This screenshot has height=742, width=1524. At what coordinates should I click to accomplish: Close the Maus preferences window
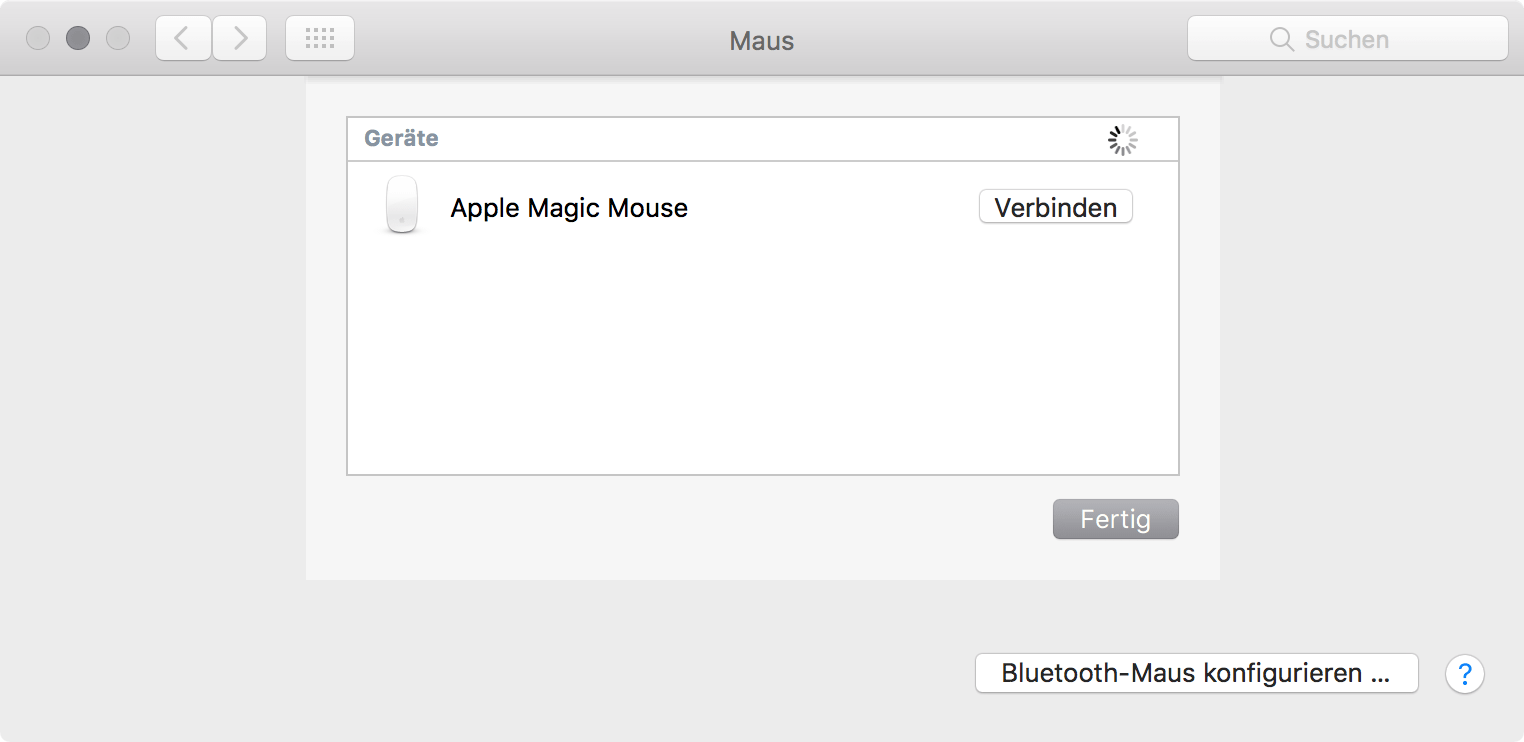(38, 39)
